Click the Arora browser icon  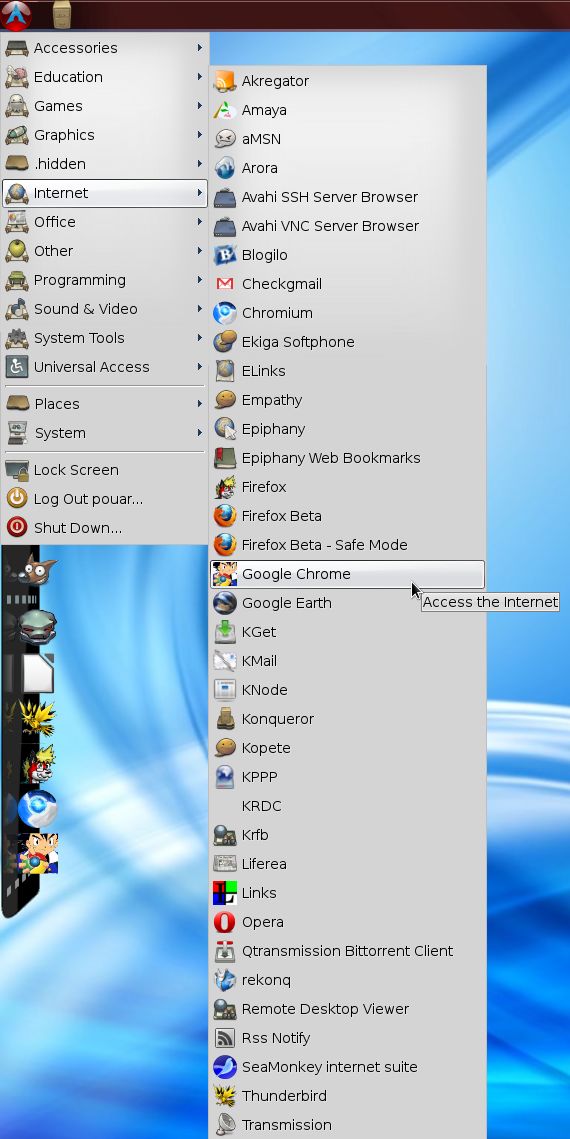click(x=225, y=168)
